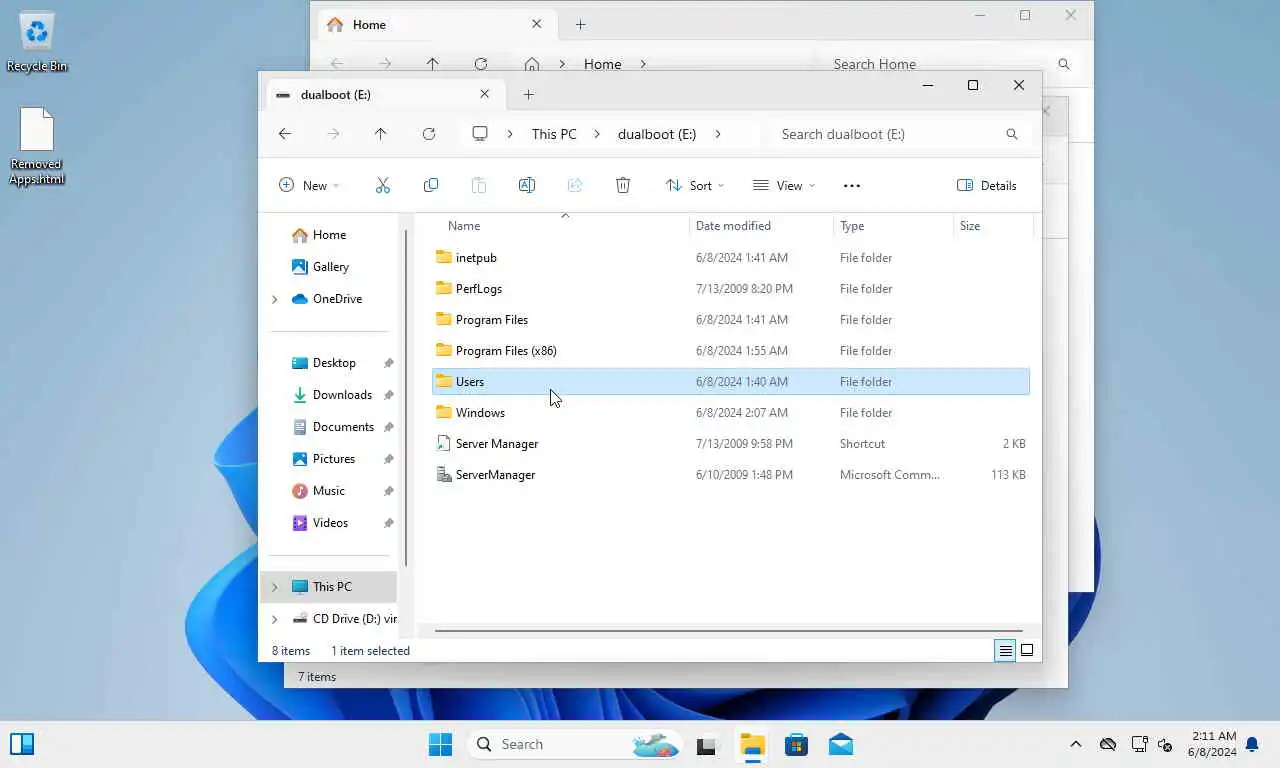1280x768 pixels.
Task: Open the Sort dropdown menu
Action: click(695, 185)
